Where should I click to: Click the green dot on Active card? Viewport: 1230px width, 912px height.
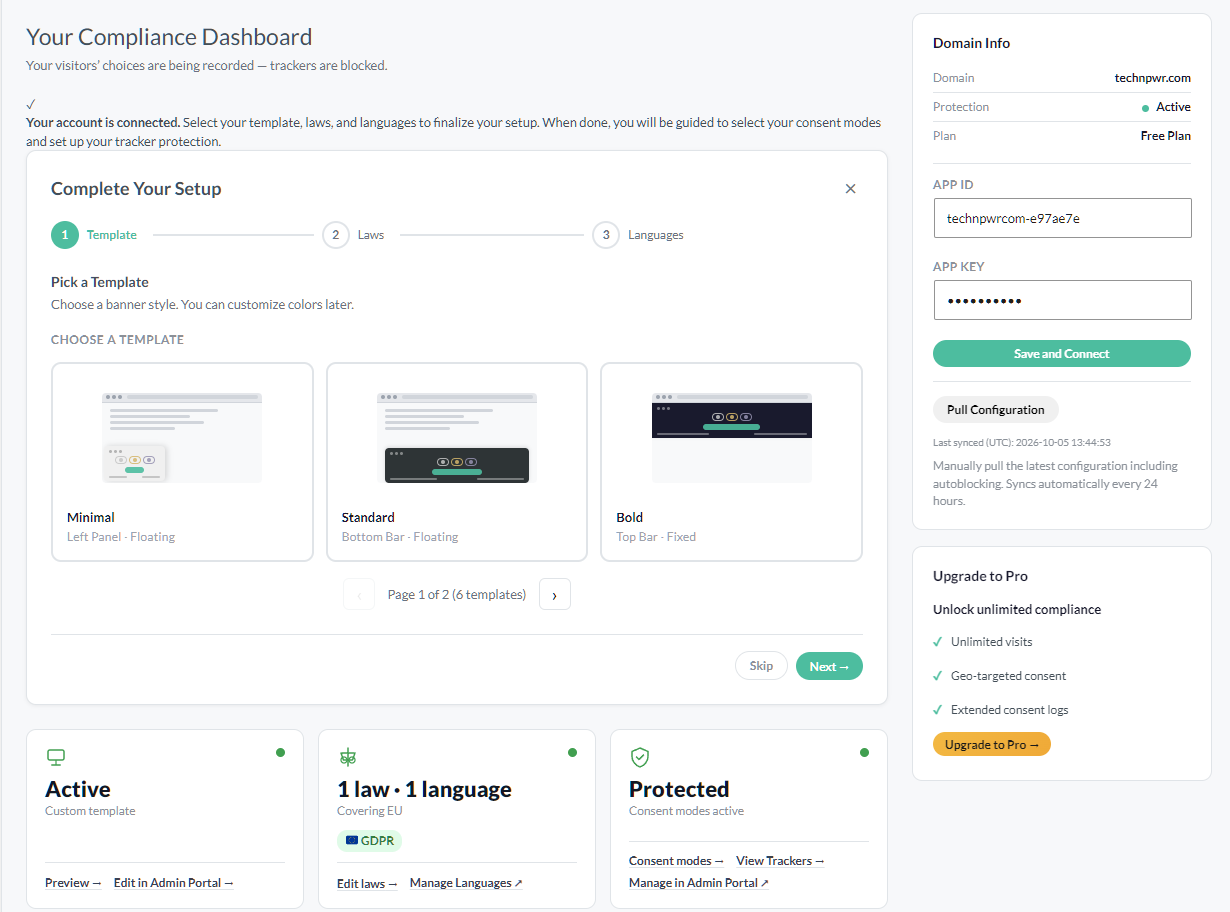click(280, 752)
